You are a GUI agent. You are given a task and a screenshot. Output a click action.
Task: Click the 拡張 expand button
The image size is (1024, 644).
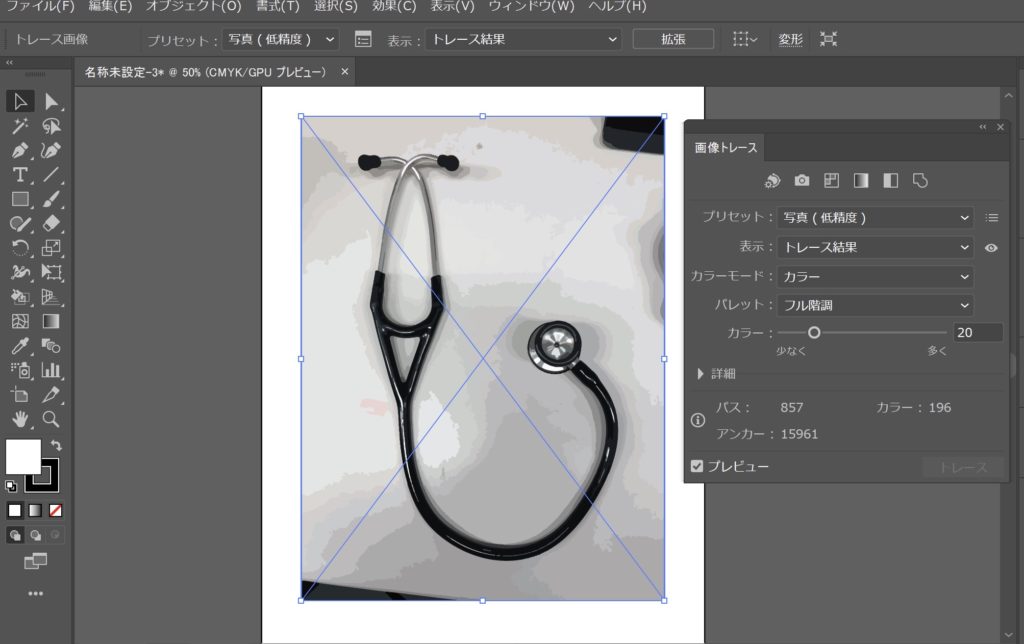pos(673,39)
